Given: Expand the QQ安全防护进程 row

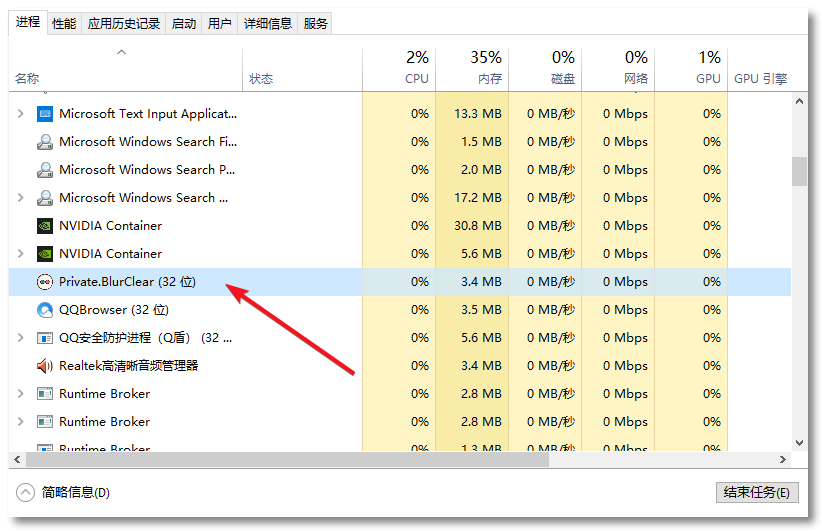Looking at the screenshot, I should pos(20,338).
